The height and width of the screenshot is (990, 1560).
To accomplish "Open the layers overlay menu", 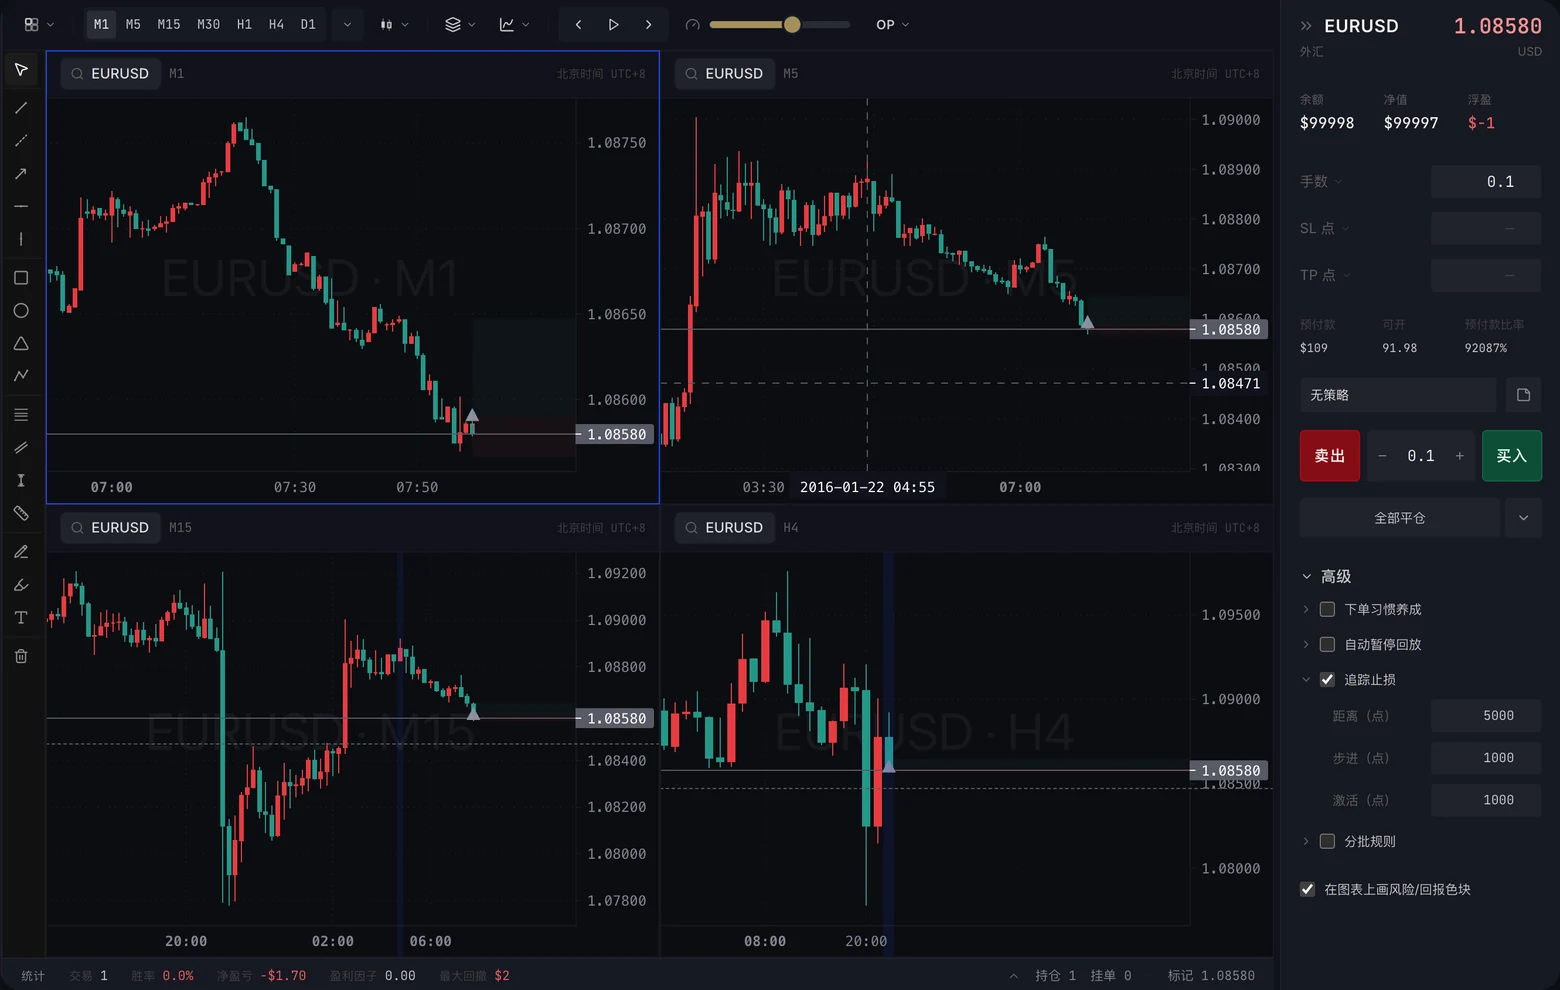I will pyautogui.click(x=460, y=24).
